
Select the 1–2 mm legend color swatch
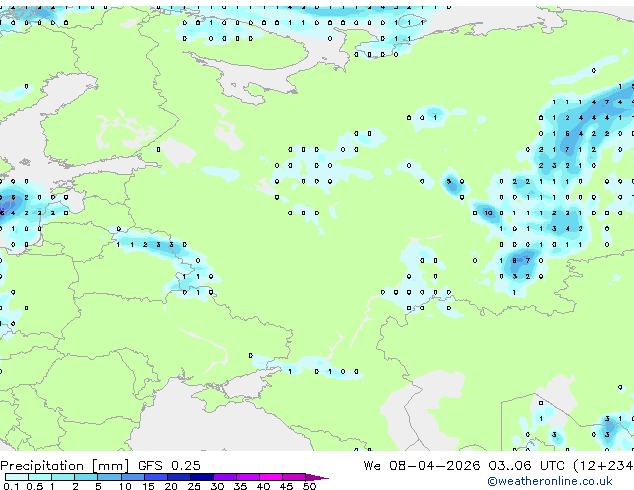pos(63,477)
